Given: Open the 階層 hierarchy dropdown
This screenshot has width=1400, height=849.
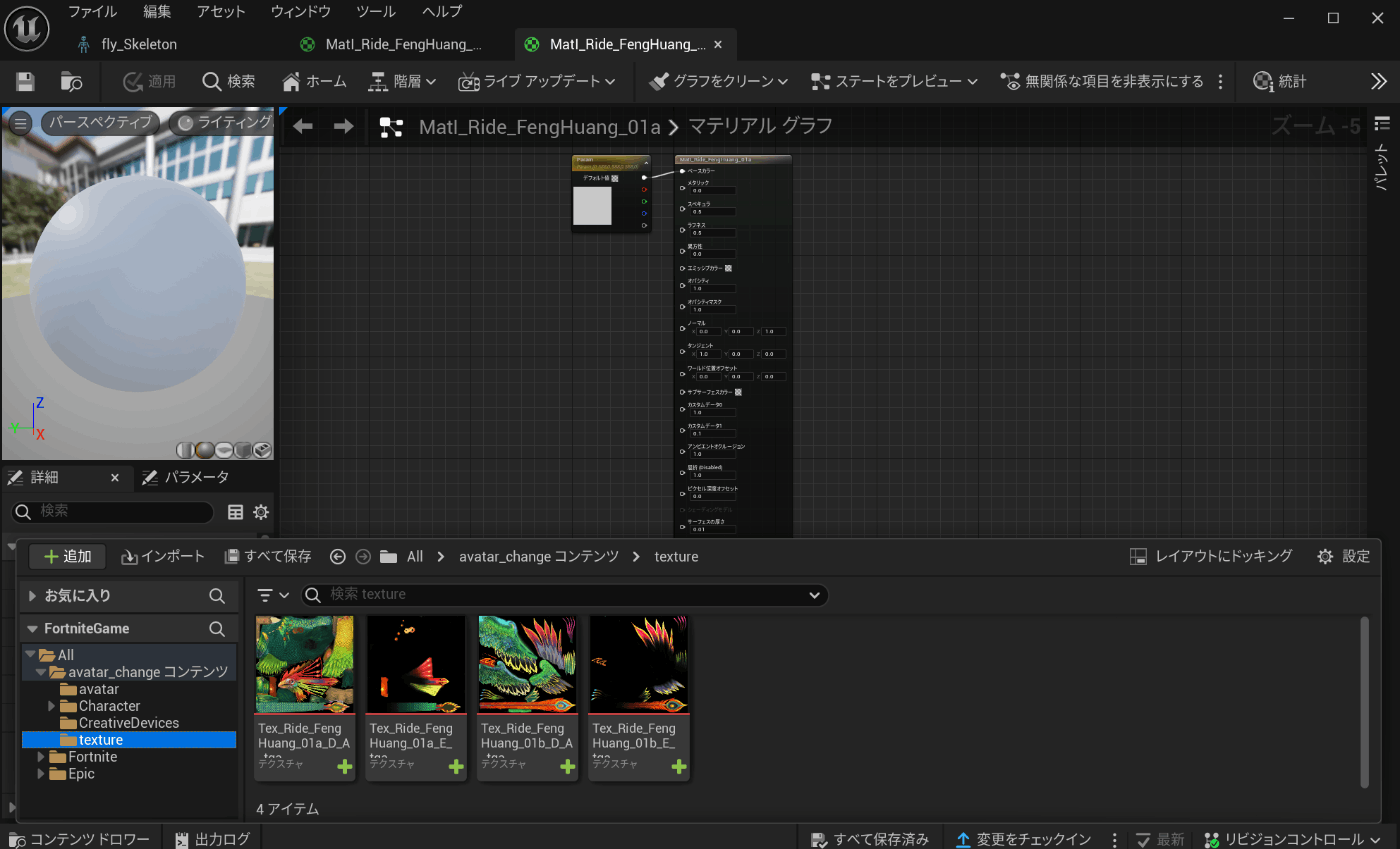Looking at the screenshot, I should click(402, 82).
